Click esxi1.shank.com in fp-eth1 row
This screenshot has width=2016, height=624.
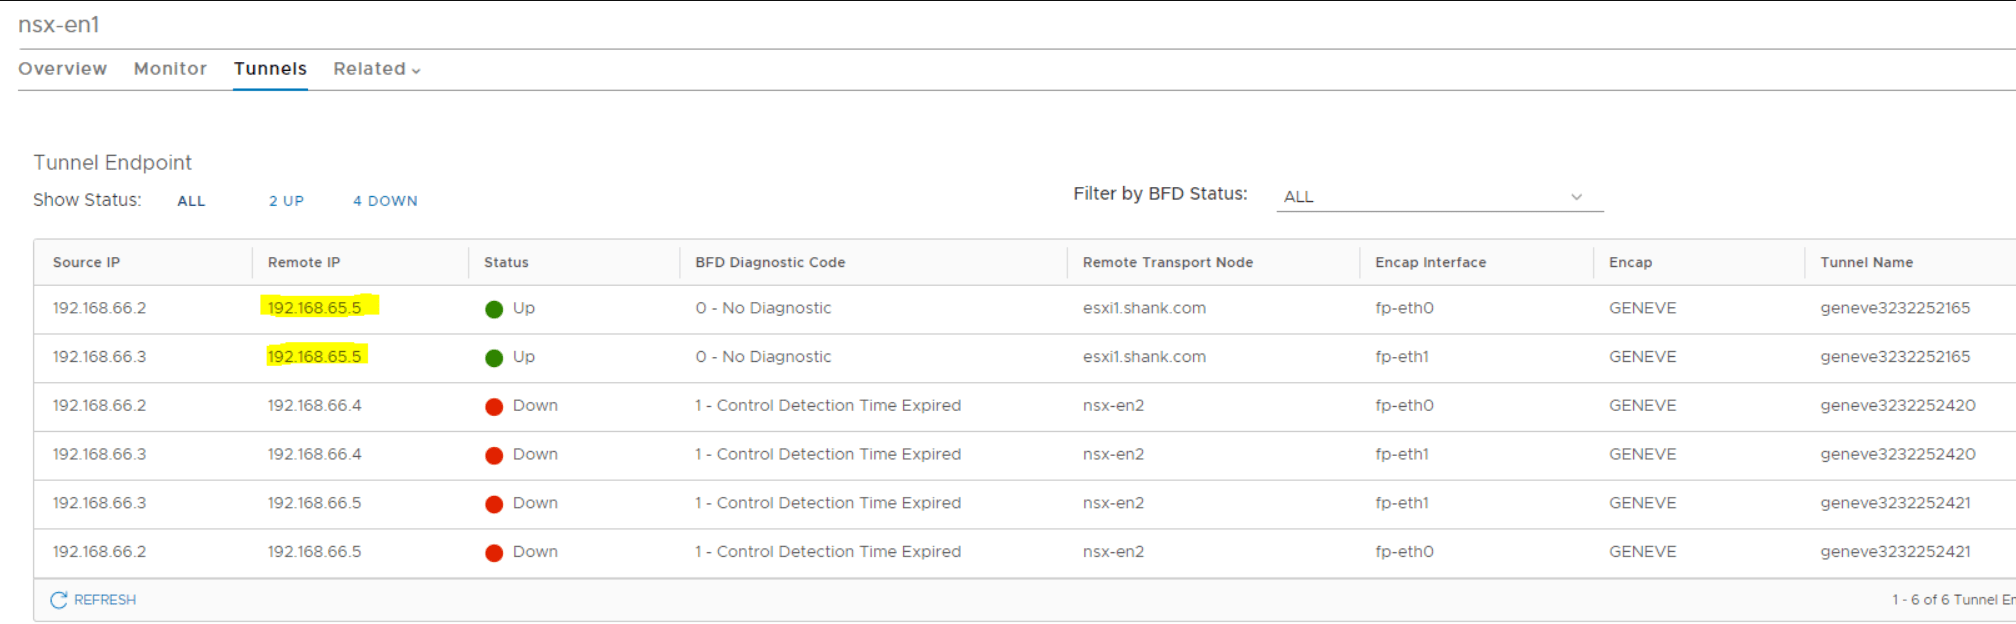click(x=1144, y=357)
